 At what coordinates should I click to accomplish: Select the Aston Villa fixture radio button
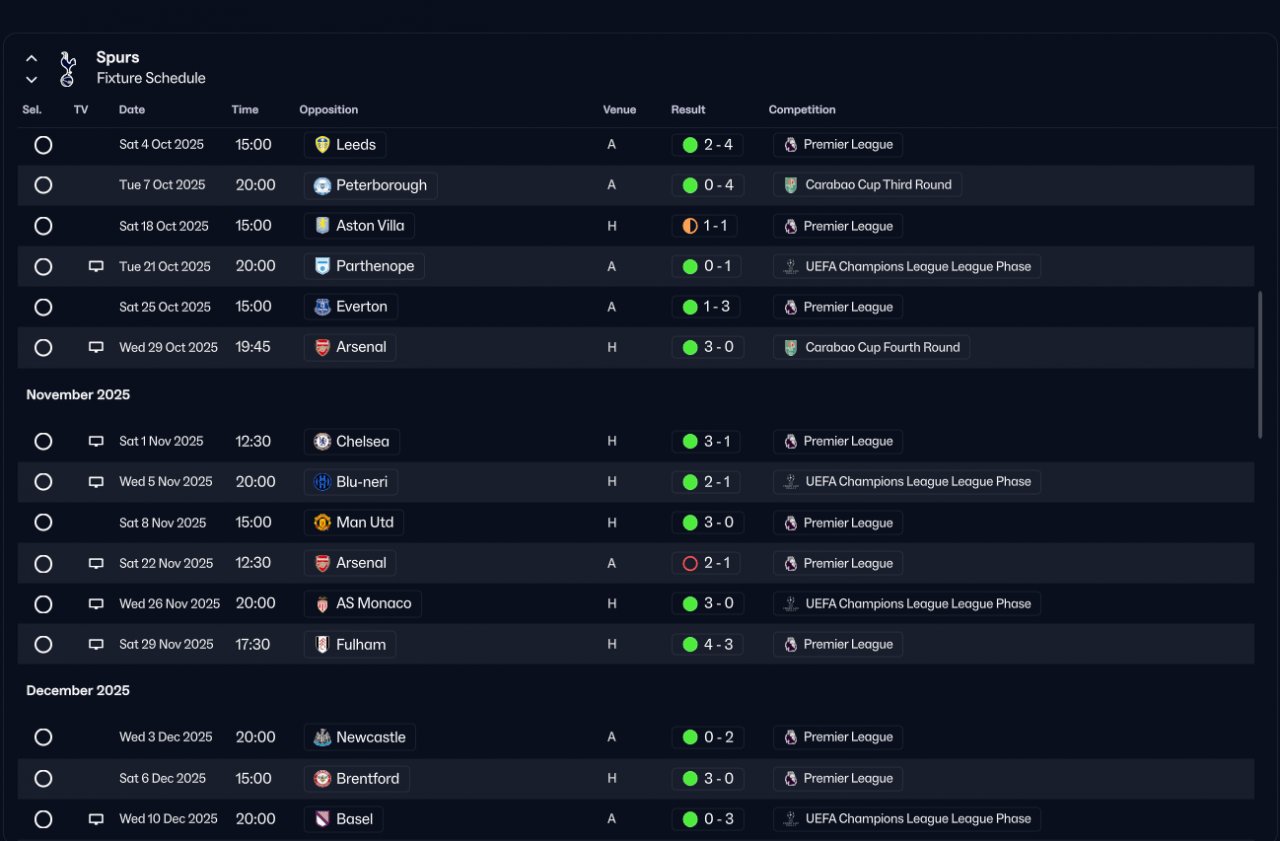(x=43, y=226)
